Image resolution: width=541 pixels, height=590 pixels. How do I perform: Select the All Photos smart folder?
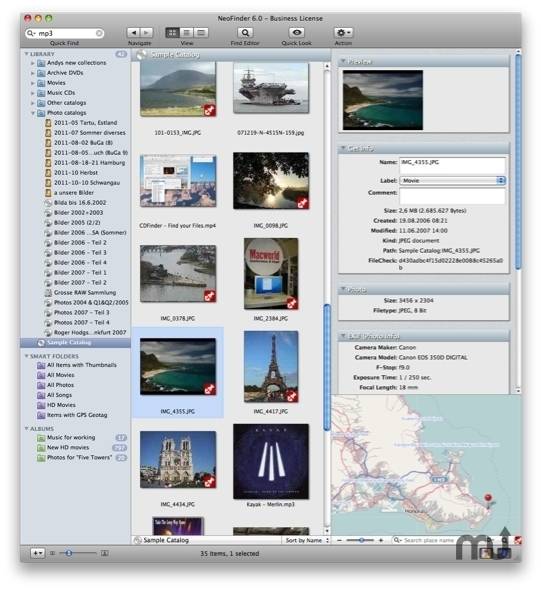(60, 385)
